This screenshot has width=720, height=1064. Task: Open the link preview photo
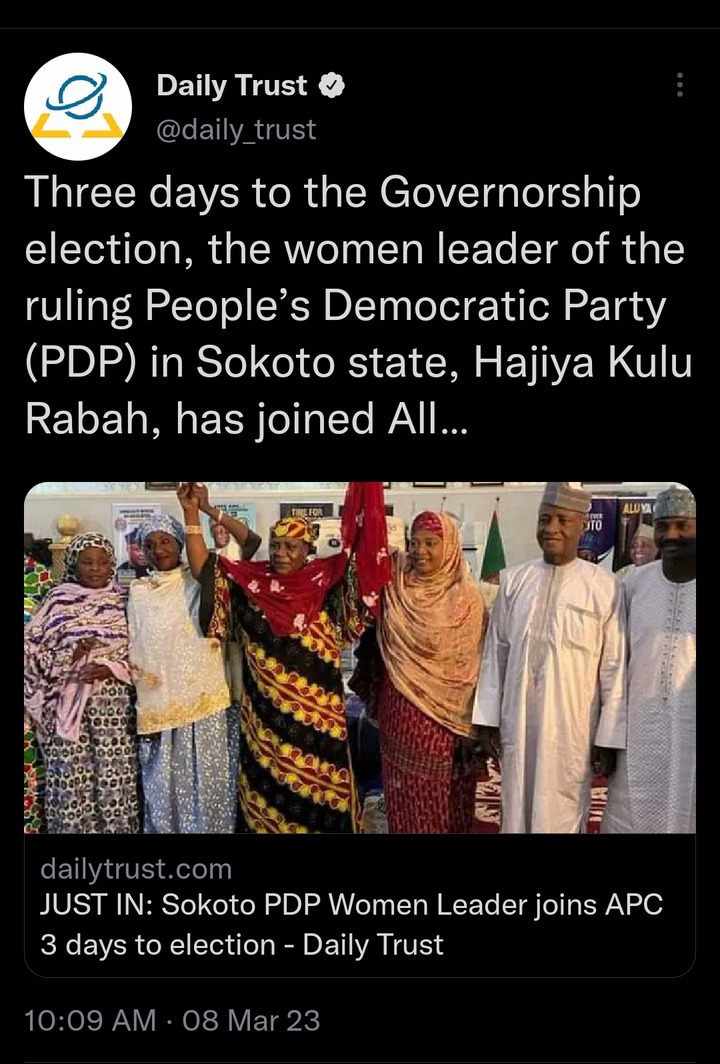[x=360, y=658]
